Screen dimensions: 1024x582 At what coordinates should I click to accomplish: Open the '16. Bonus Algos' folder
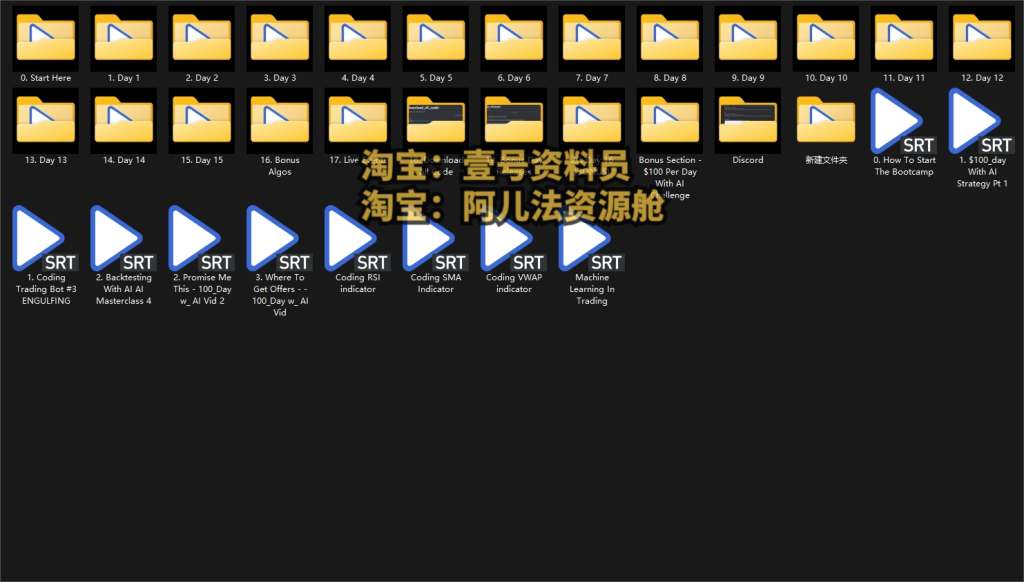[279, 120]
